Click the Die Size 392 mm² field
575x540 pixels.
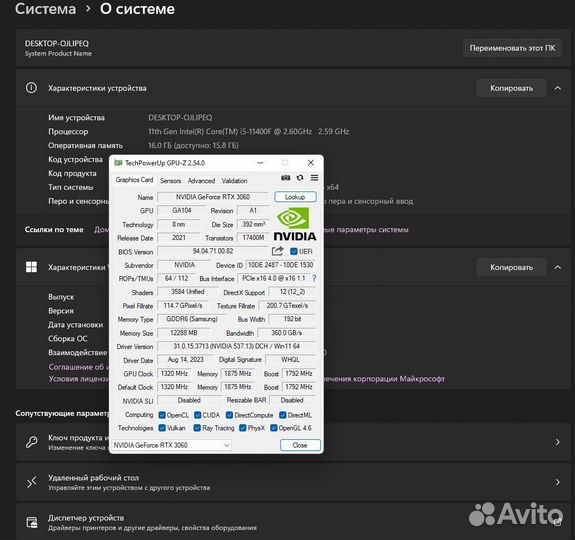click(253, 224)
